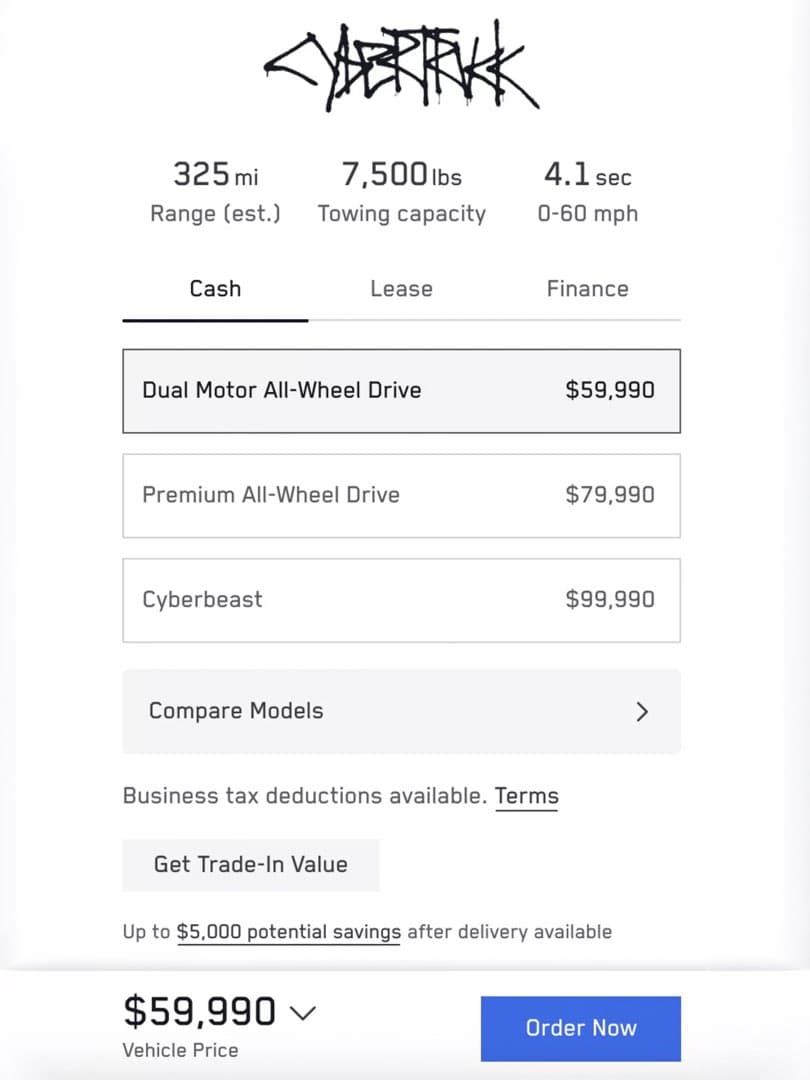Click the $59,990 vehicle price total
The image size is (810, 1080).
click(200, 1011)
